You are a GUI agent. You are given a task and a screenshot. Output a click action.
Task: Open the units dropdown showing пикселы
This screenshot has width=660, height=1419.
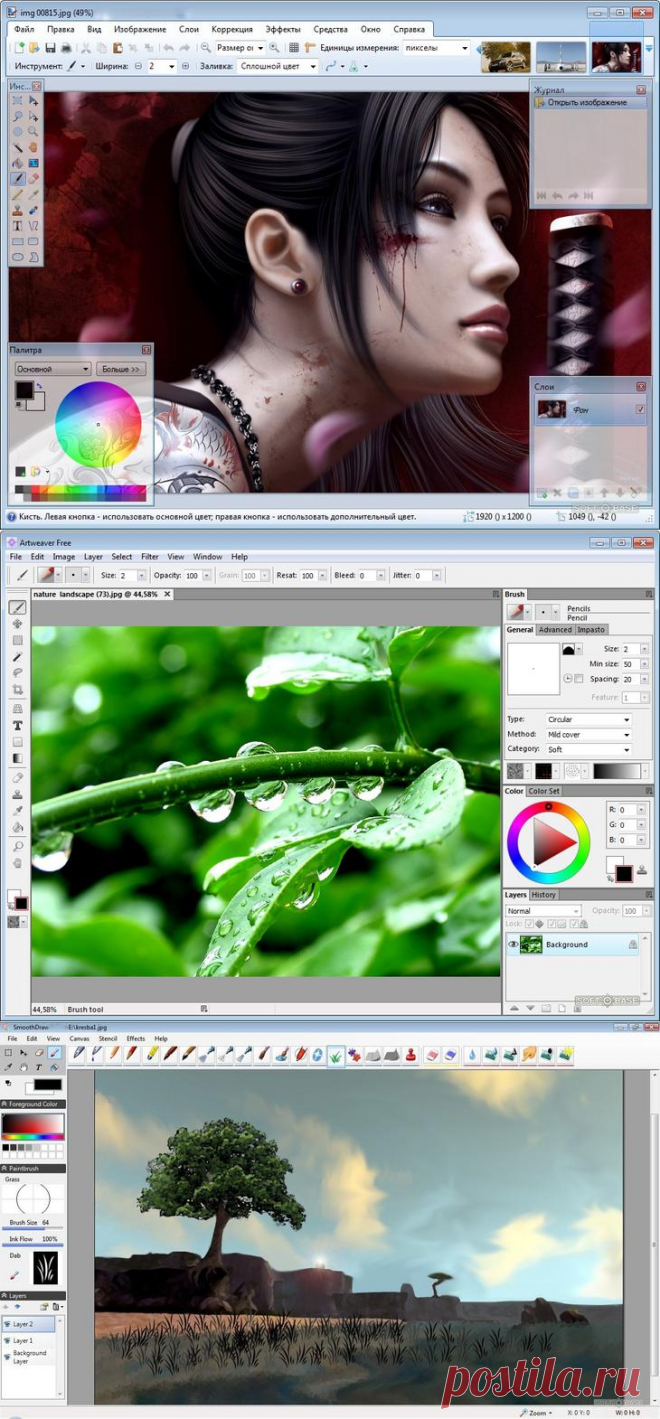436,47
